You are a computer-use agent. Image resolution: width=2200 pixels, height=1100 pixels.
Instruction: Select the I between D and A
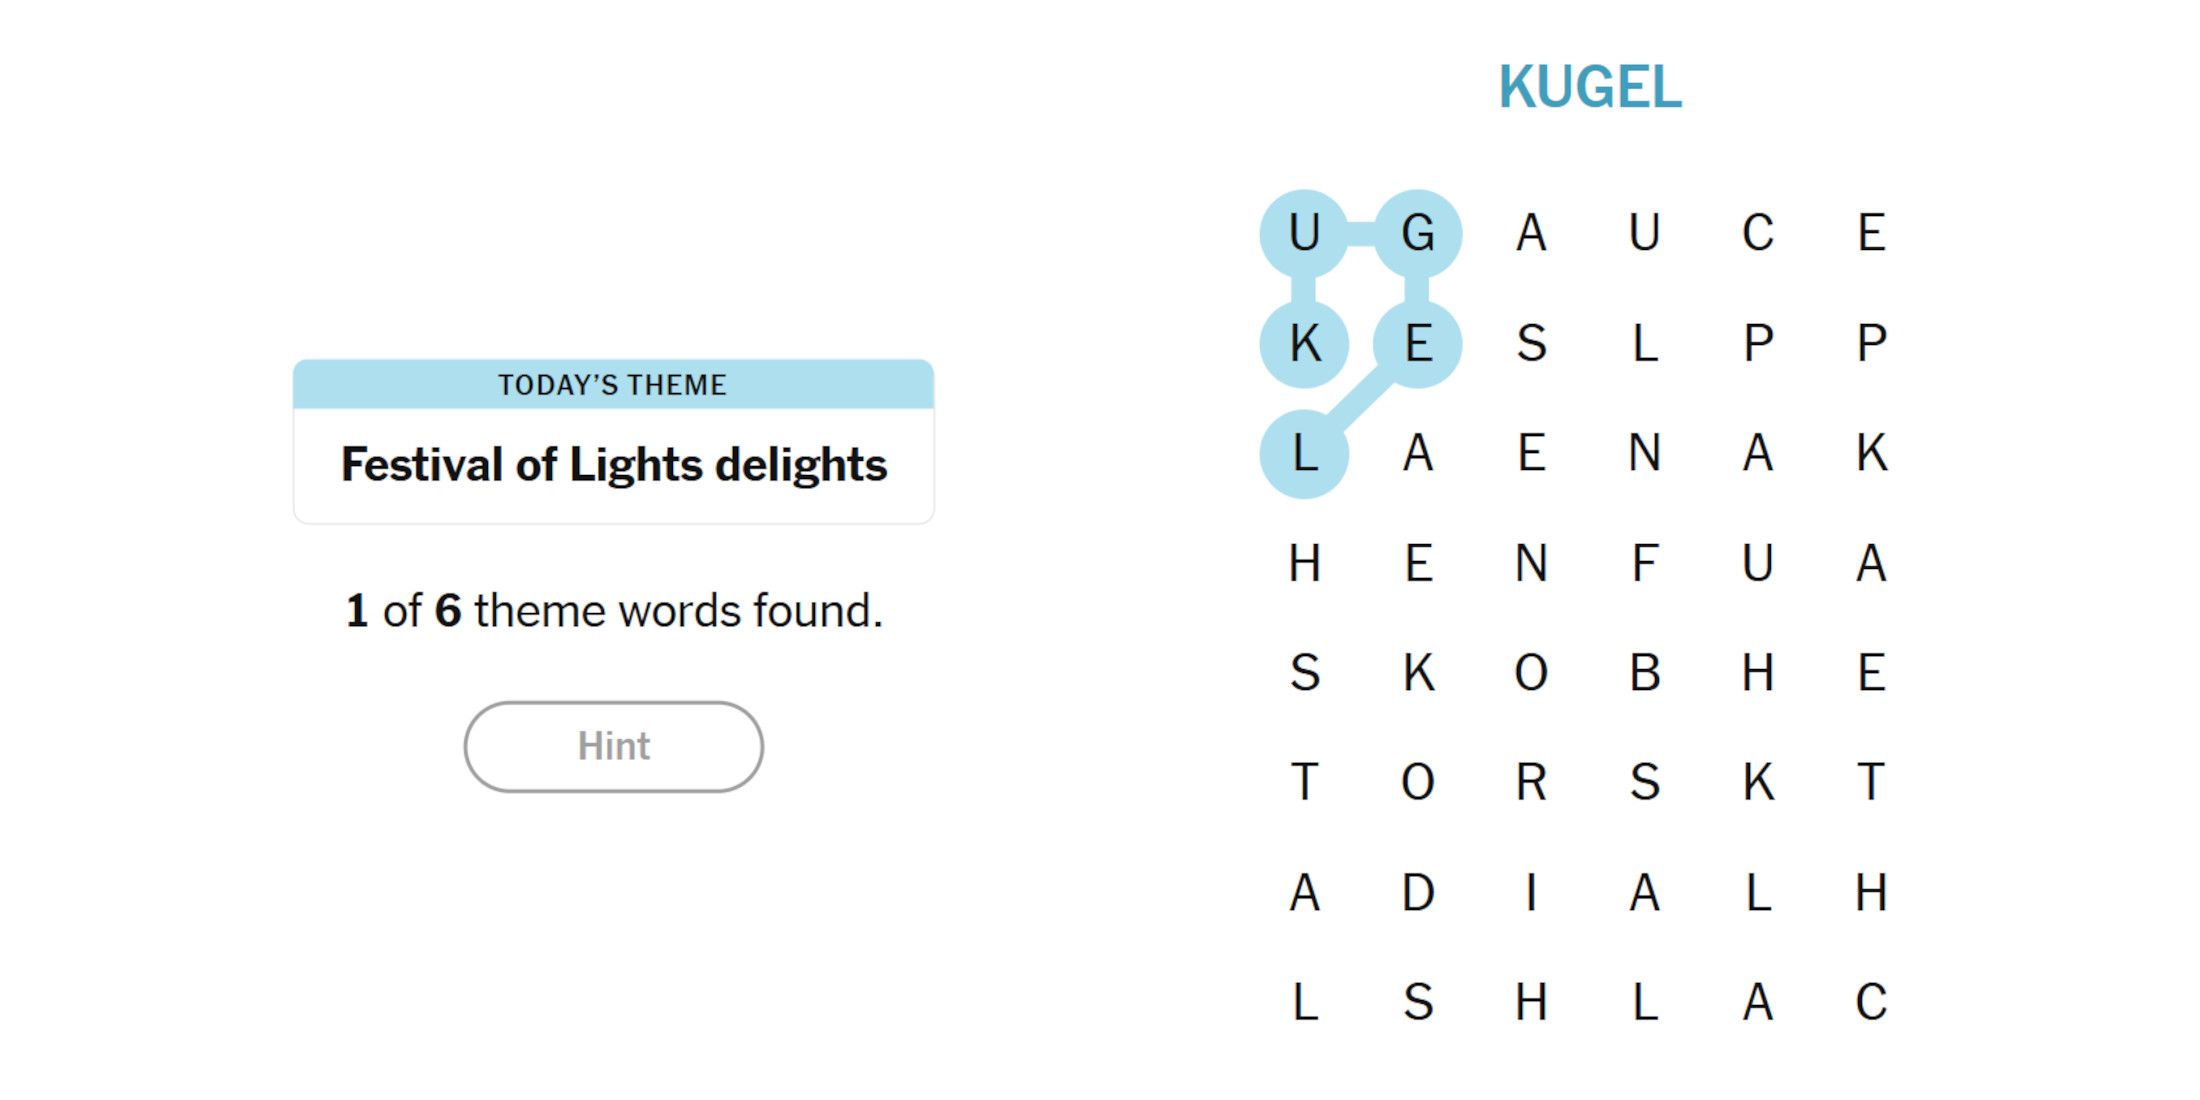[1531, 892]
